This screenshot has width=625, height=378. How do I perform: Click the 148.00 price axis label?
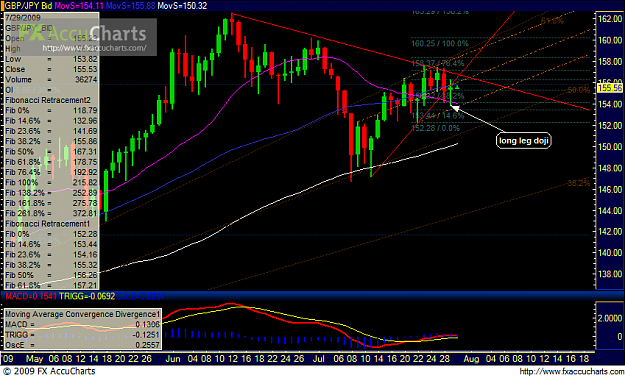pos(610,168)
